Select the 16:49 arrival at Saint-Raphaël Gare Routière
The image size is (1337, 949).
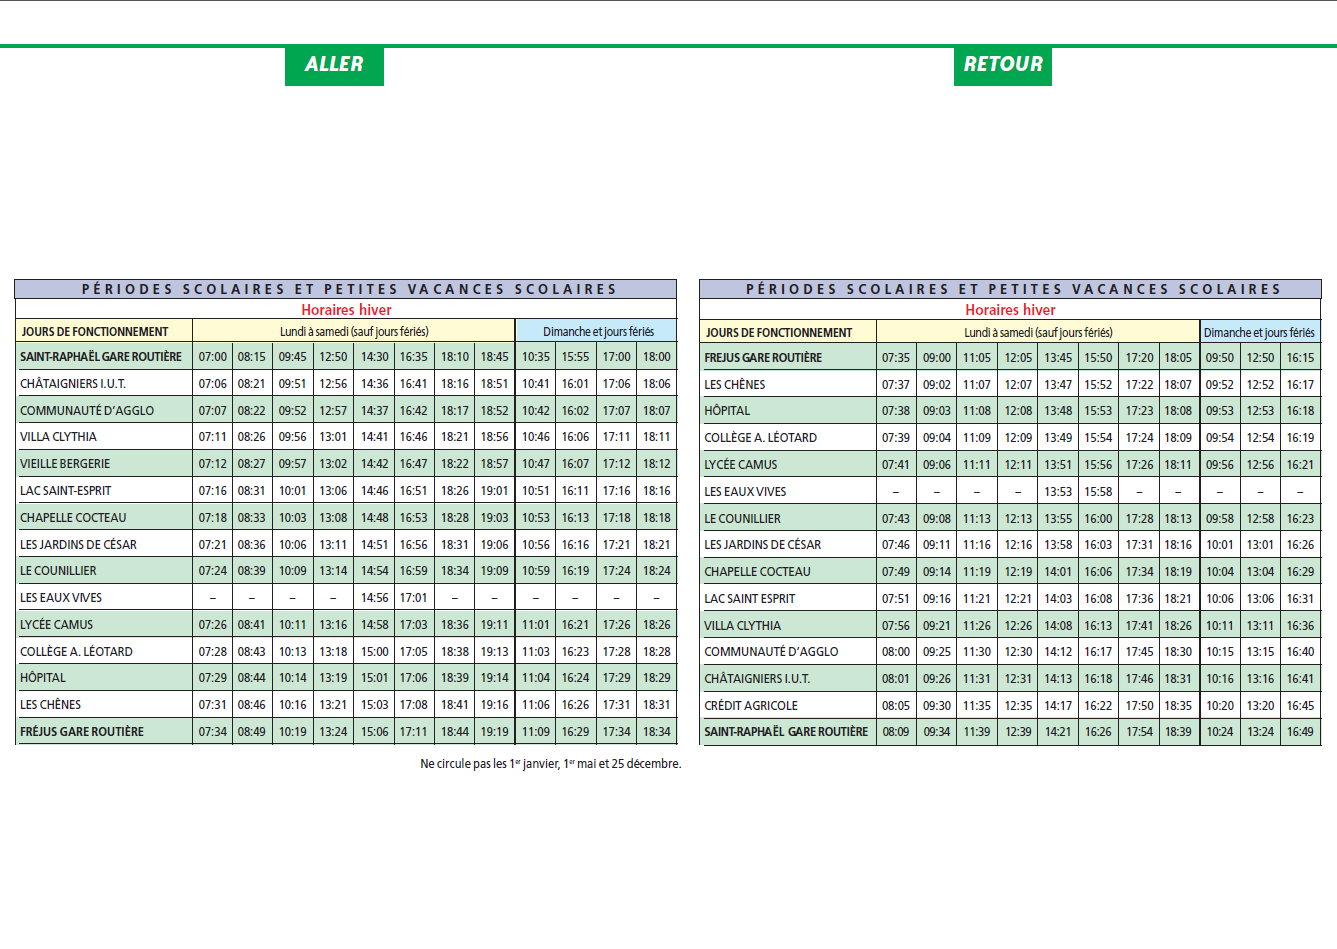tap(1300, 732)
